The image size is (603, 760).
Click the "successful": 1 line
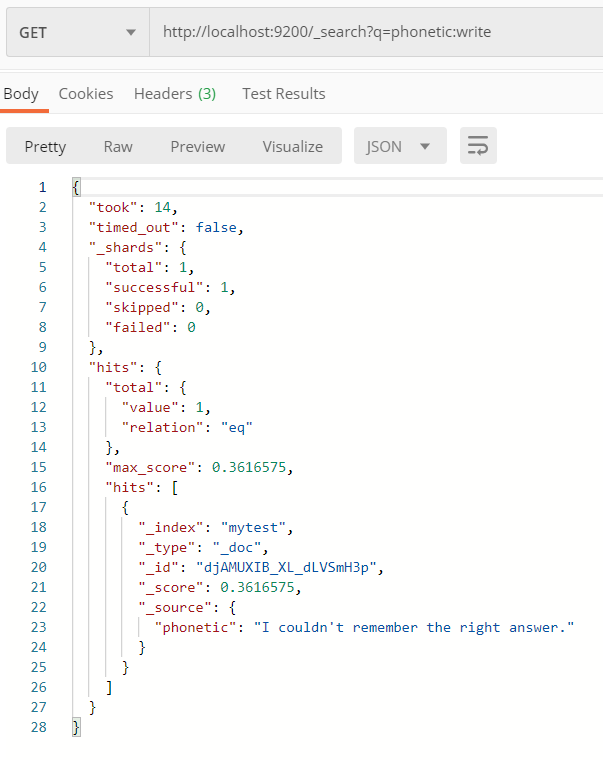pyautogui.click(x=170, y=287)
